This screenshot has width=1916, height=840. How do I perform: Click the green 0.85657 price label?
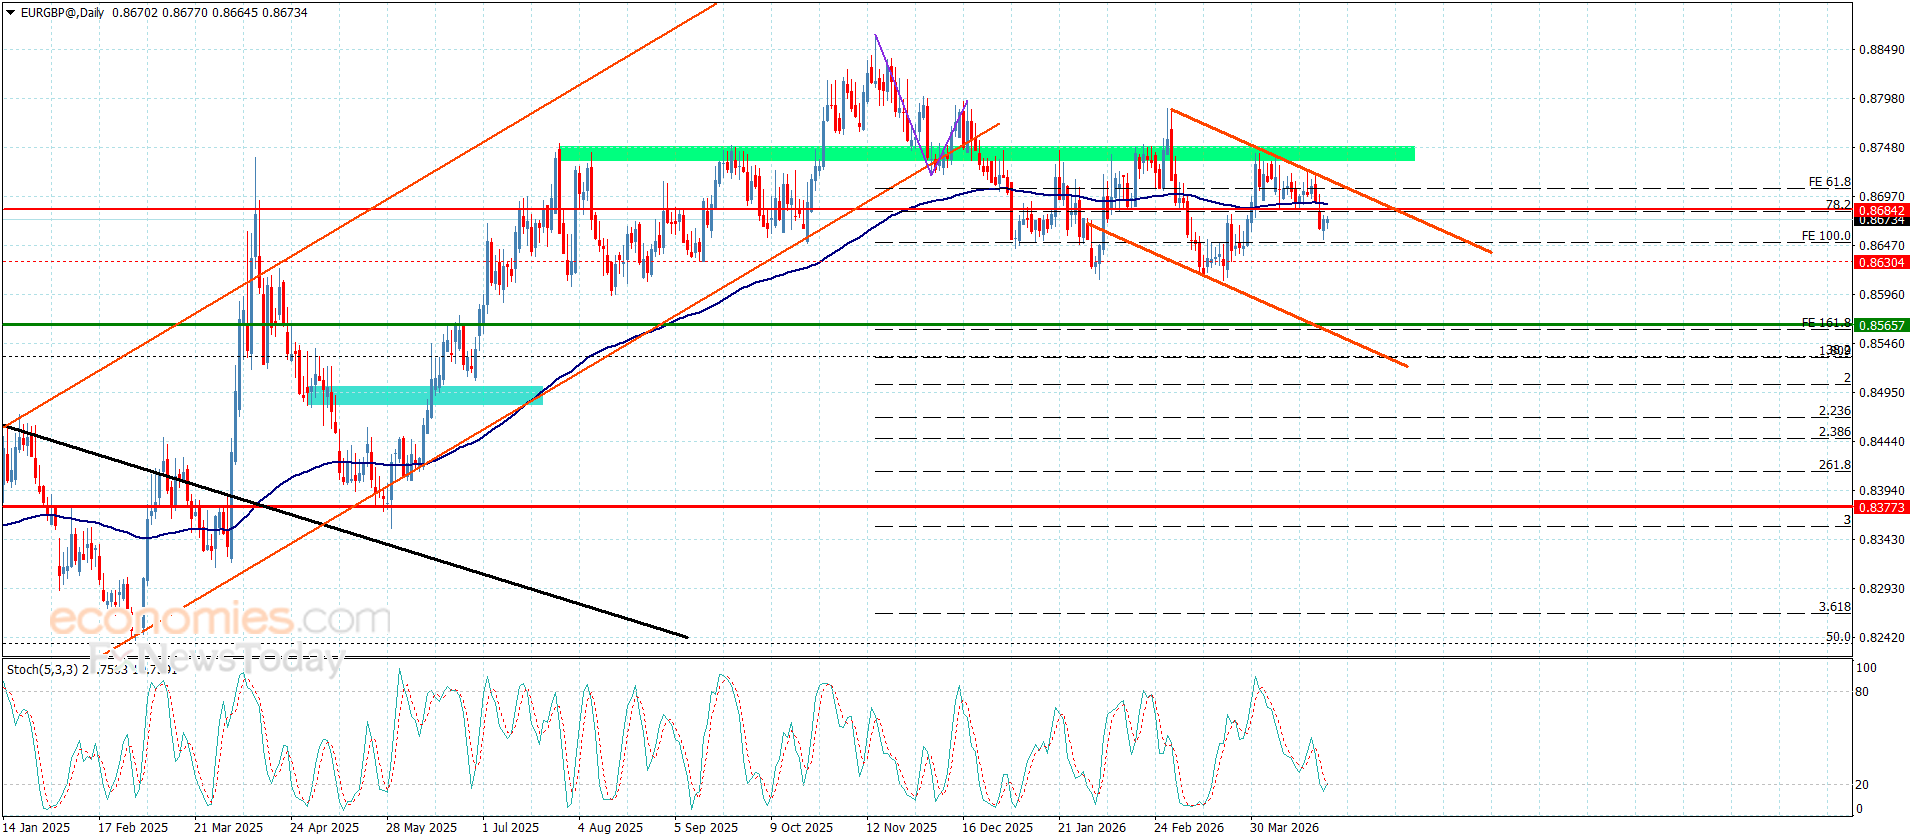[x=1881, y=325]
